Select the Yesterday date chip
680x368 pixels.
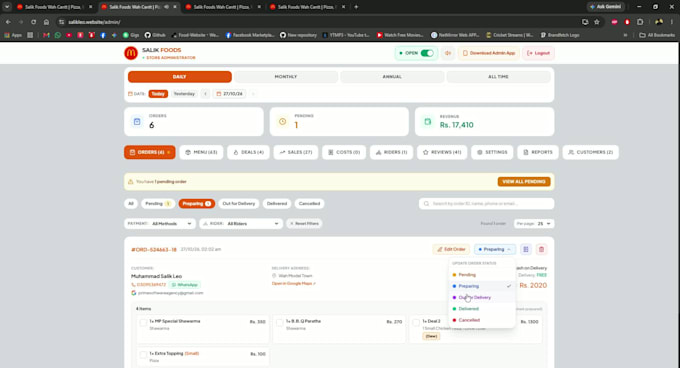pyautogui.click(x=184, y=94)
